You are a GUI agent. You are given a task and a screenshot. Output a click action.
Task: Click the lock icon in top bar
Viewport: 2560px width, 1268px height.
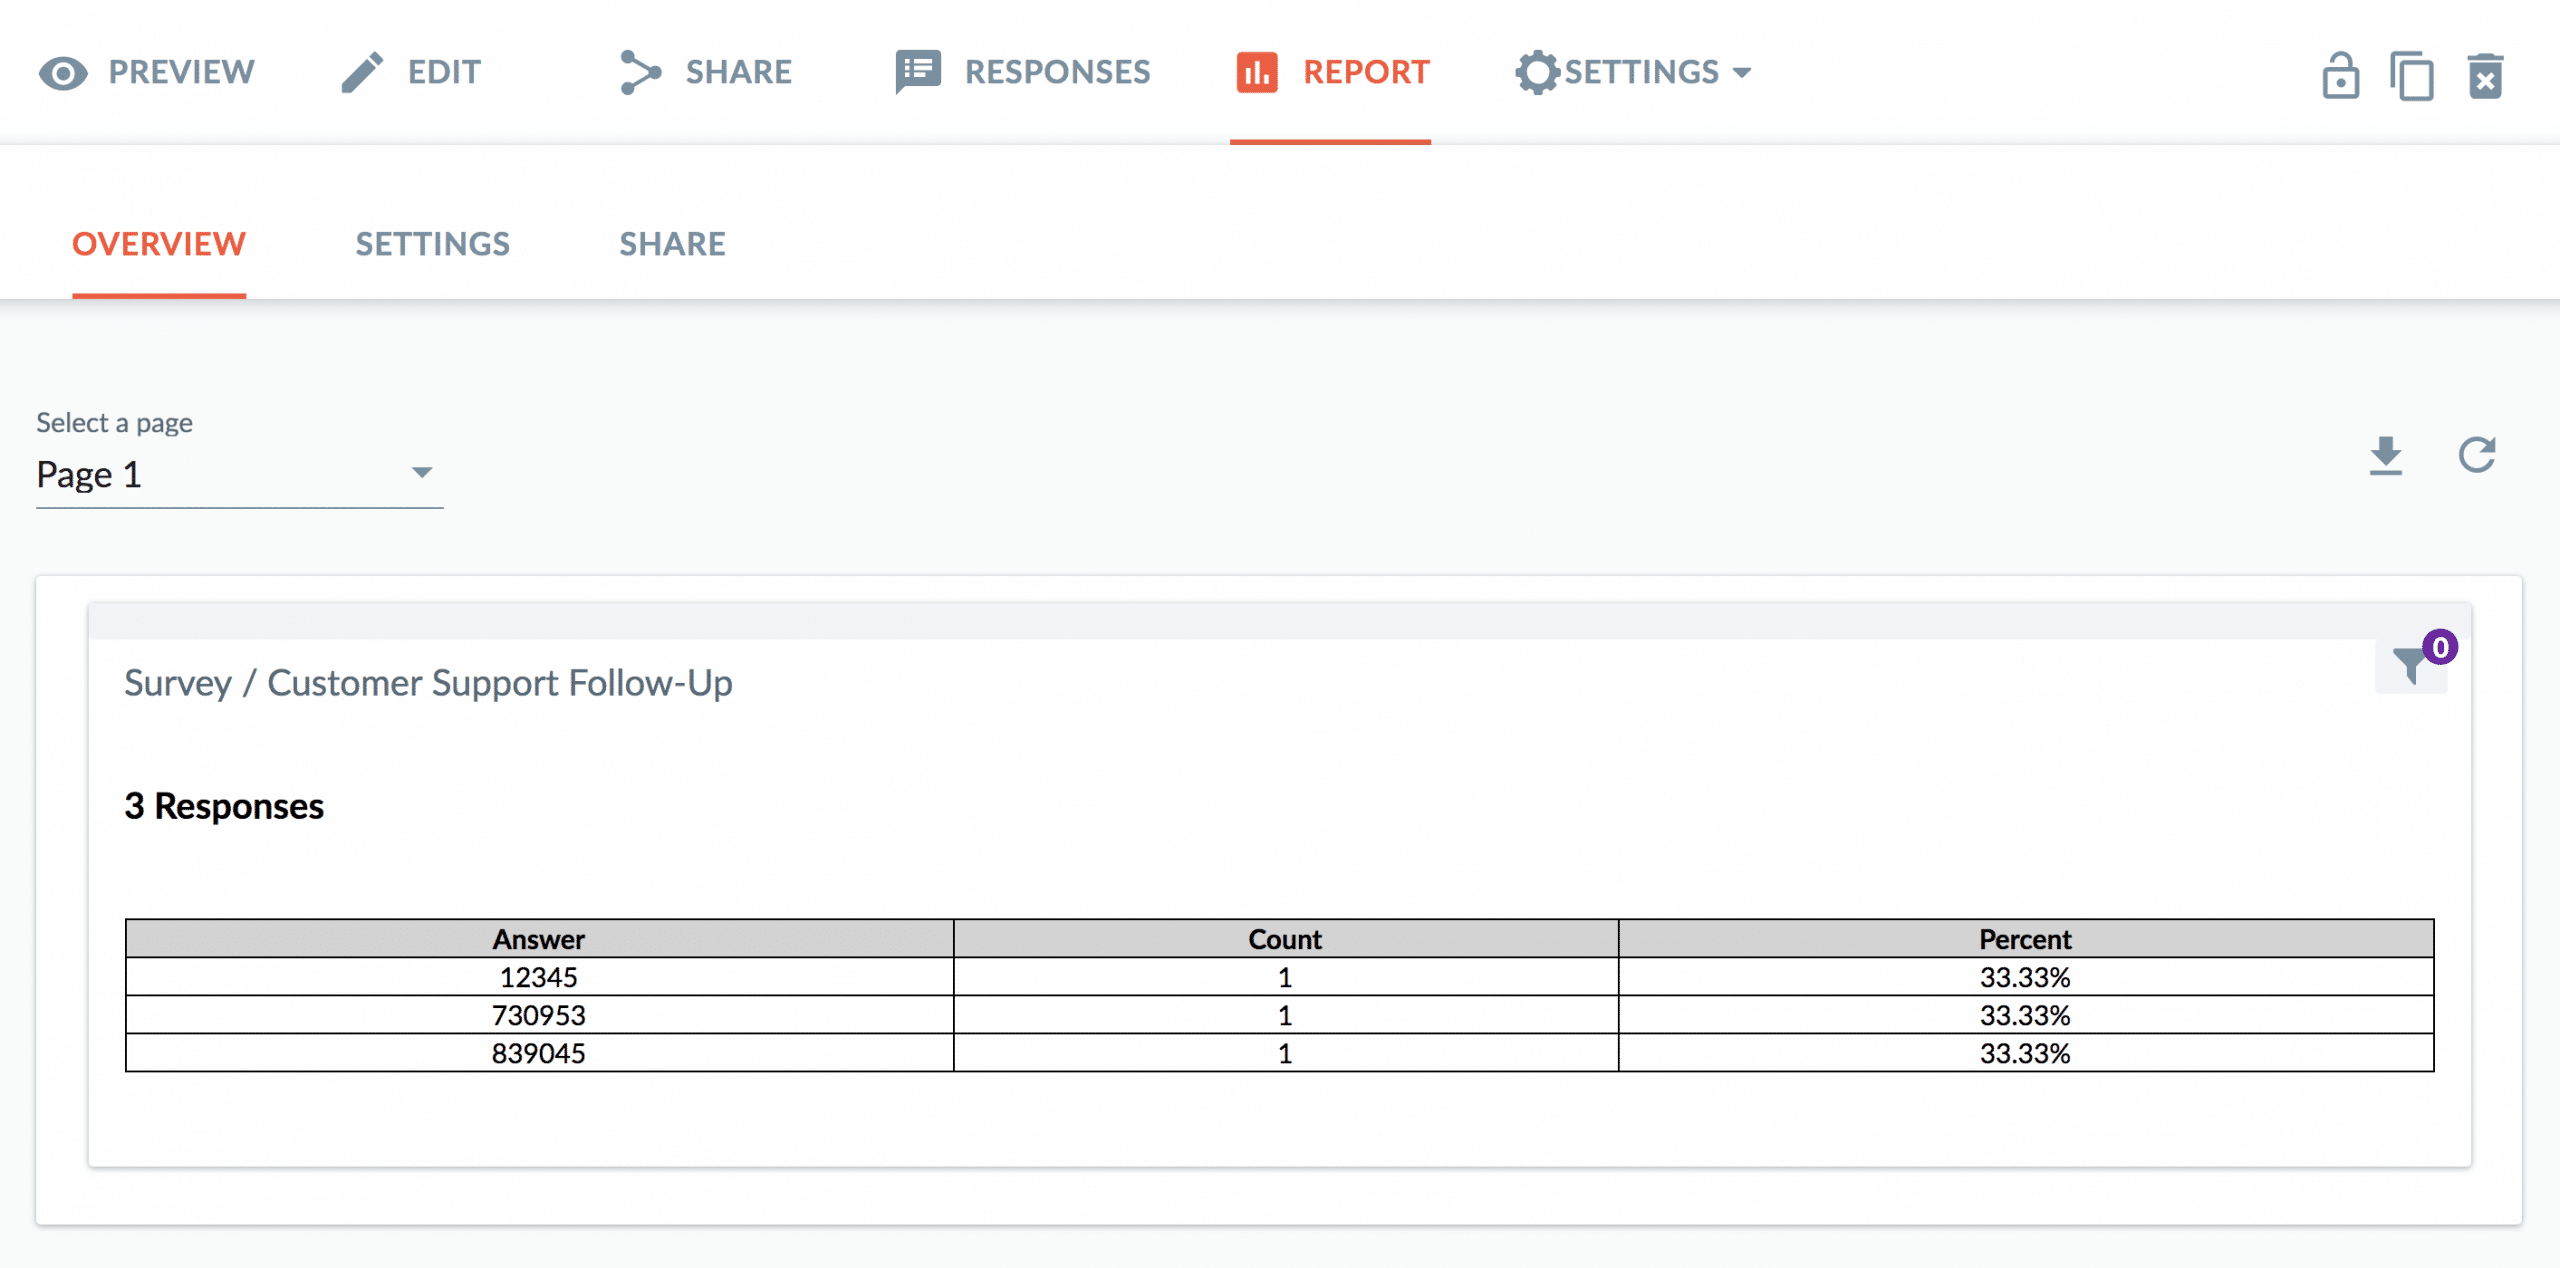pos(2340,76)
